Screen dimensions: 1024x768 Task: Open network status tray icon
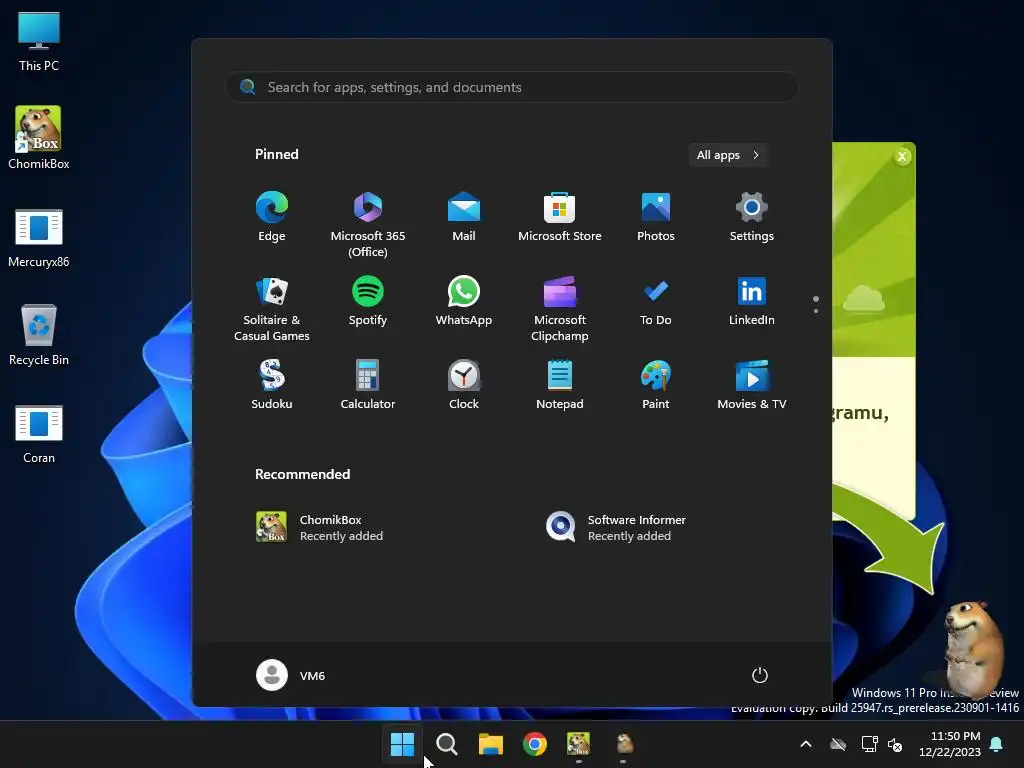(869, 744)
